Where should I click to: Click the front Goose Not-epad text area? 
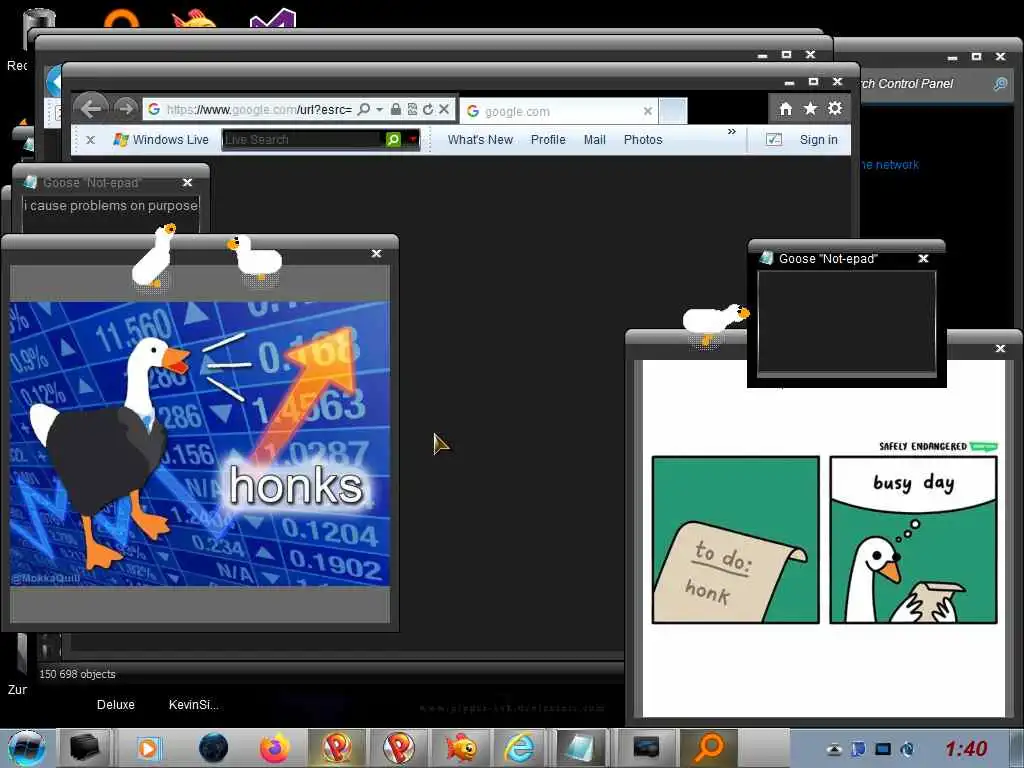(846, 322)
